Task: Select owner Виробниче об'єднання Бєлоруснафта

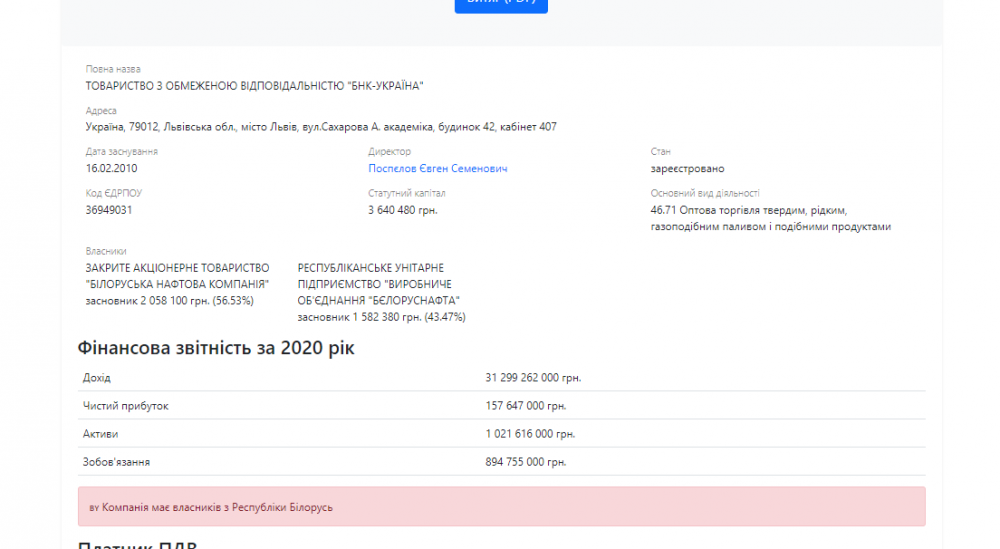Action: (379, 284)
